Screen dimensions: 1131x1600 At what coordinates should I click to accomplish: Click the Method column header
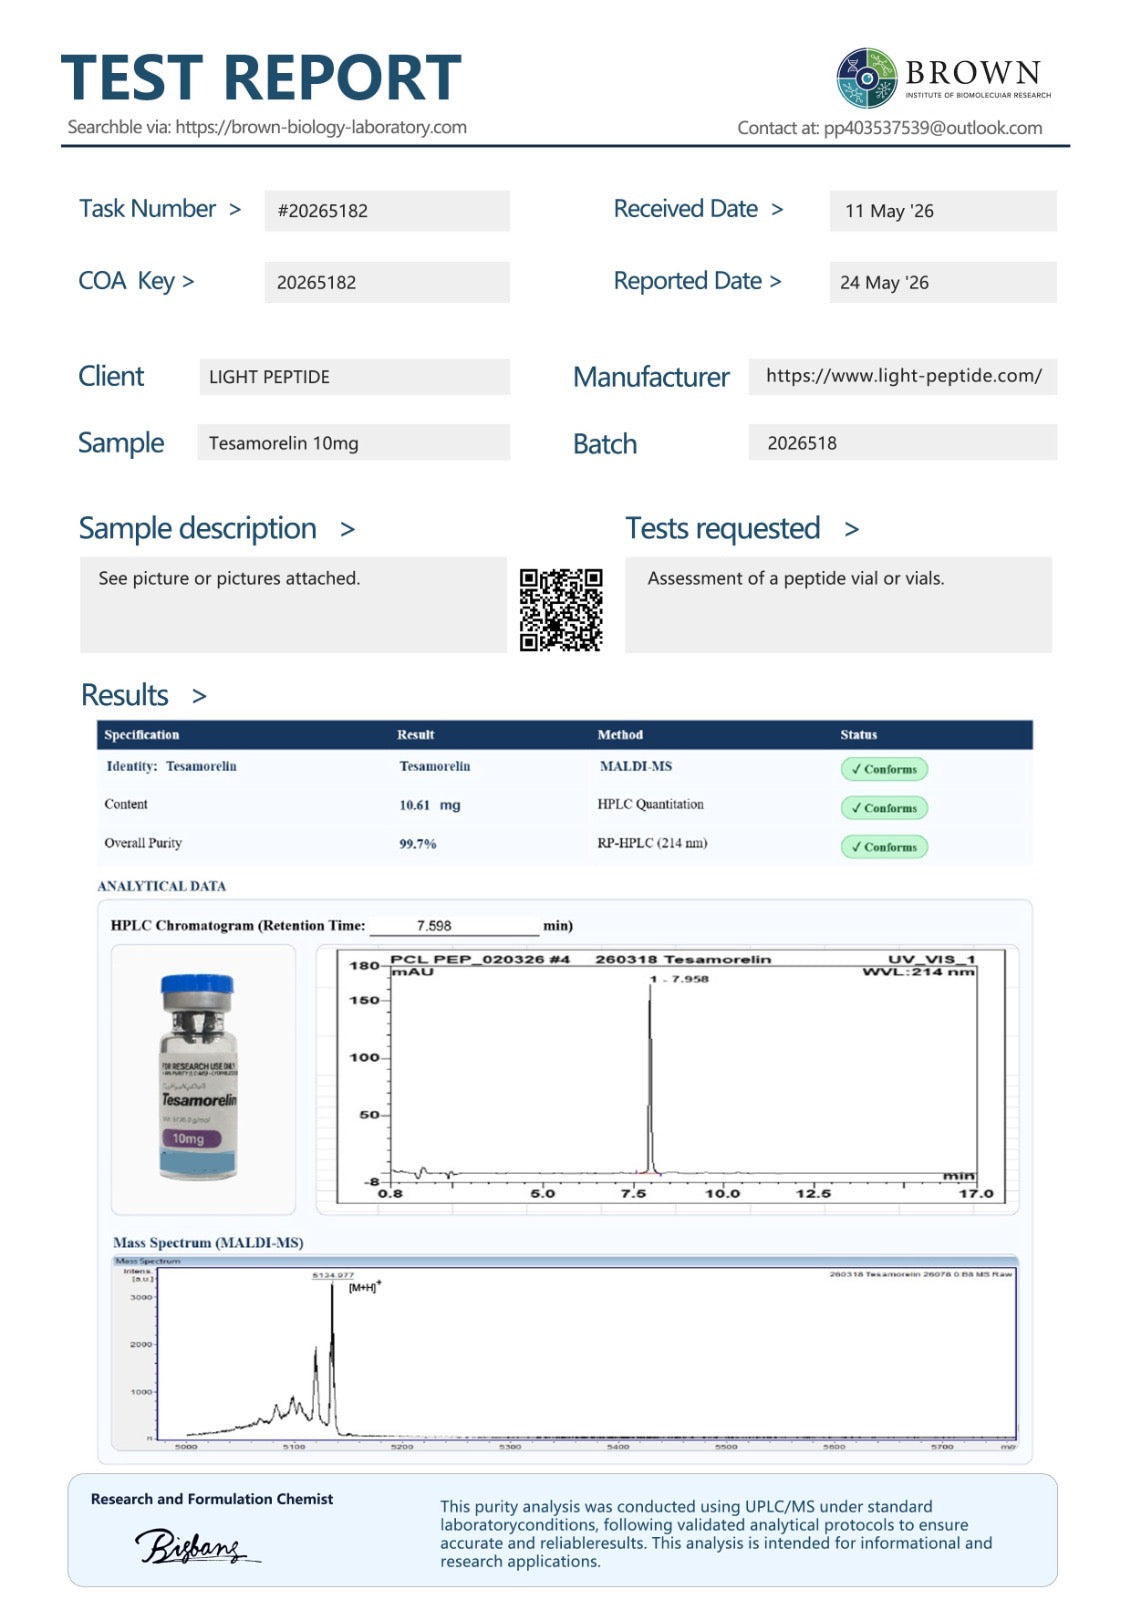coord(620,735)
